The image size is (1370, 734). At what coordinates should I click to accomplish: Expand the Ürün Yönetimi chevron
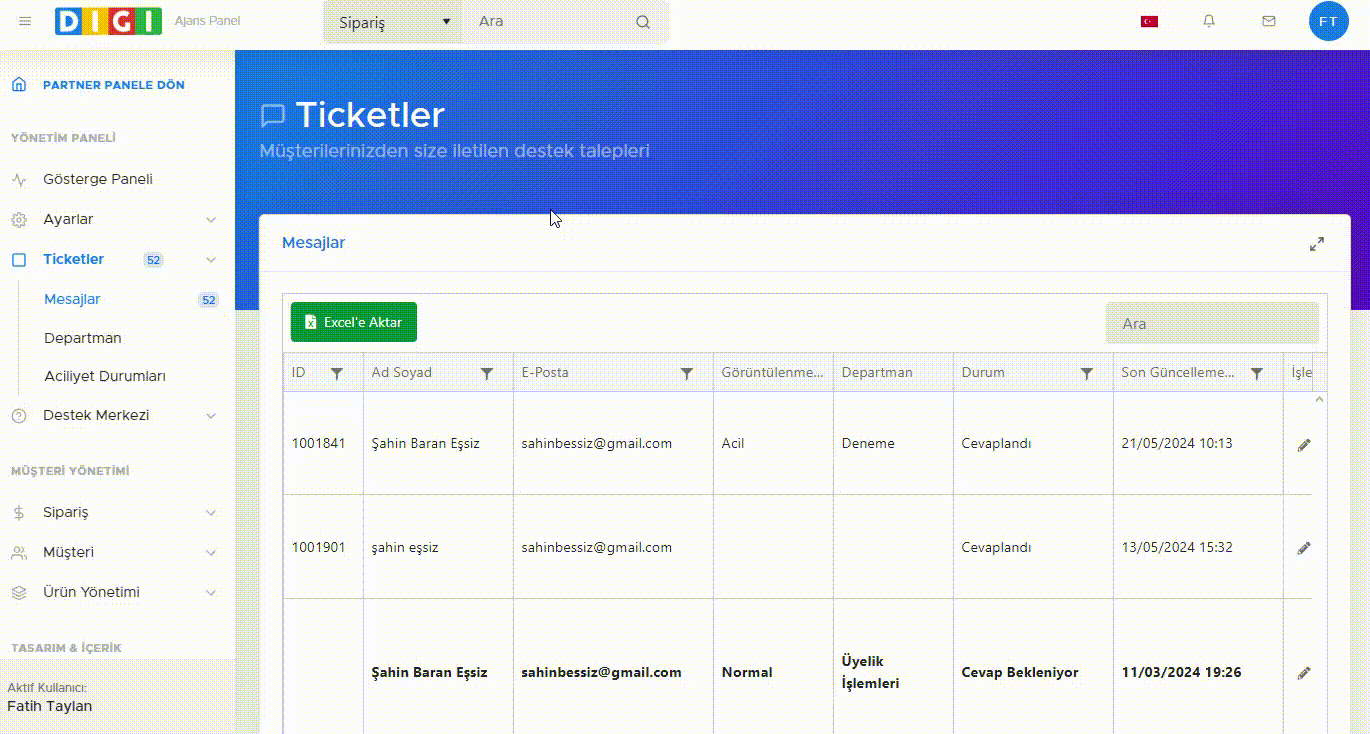pyautogui.click(x=211, y=593)
